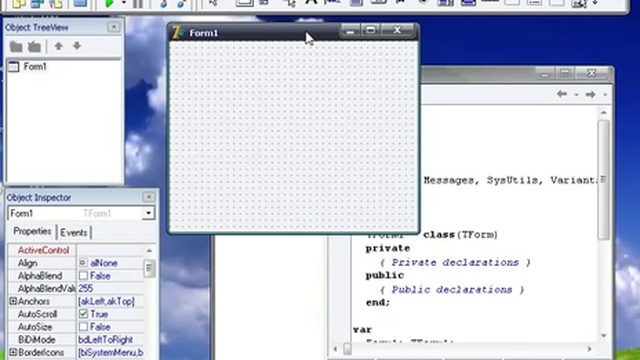Expand the Anchors property
The image size is (640, 360).
(x=13, y=301)
